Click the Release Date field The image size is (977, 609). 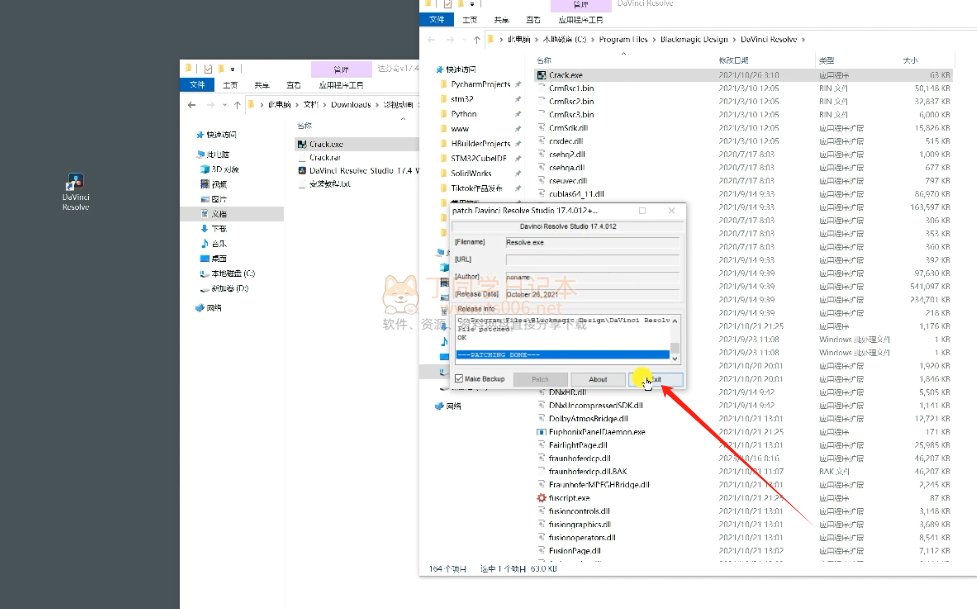[592, 294]
